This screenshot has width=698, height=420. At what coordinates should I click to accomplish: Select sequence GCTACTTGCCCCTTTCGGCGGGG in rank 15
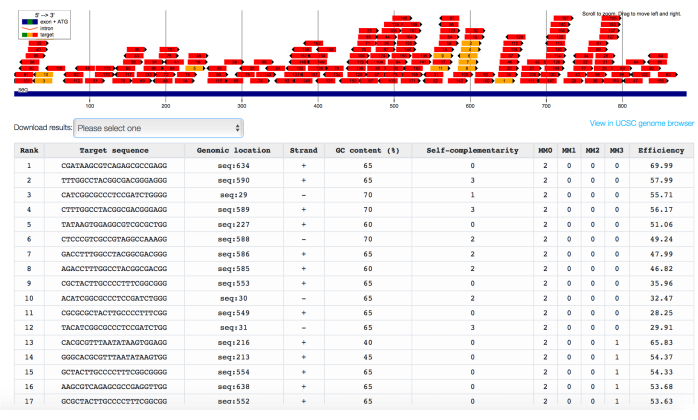[114, 372]
